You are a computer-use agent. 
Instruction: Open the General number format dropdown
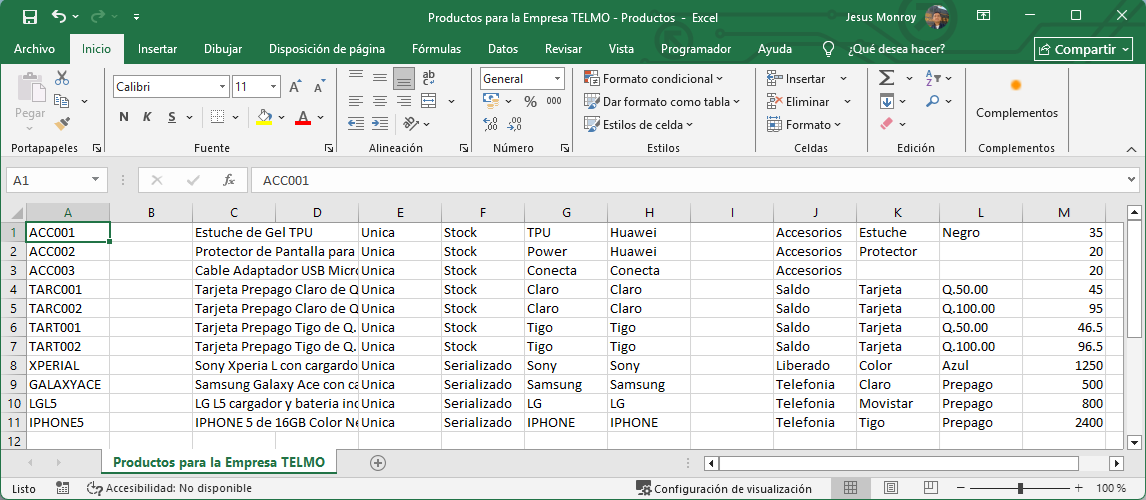pos(558,78)
